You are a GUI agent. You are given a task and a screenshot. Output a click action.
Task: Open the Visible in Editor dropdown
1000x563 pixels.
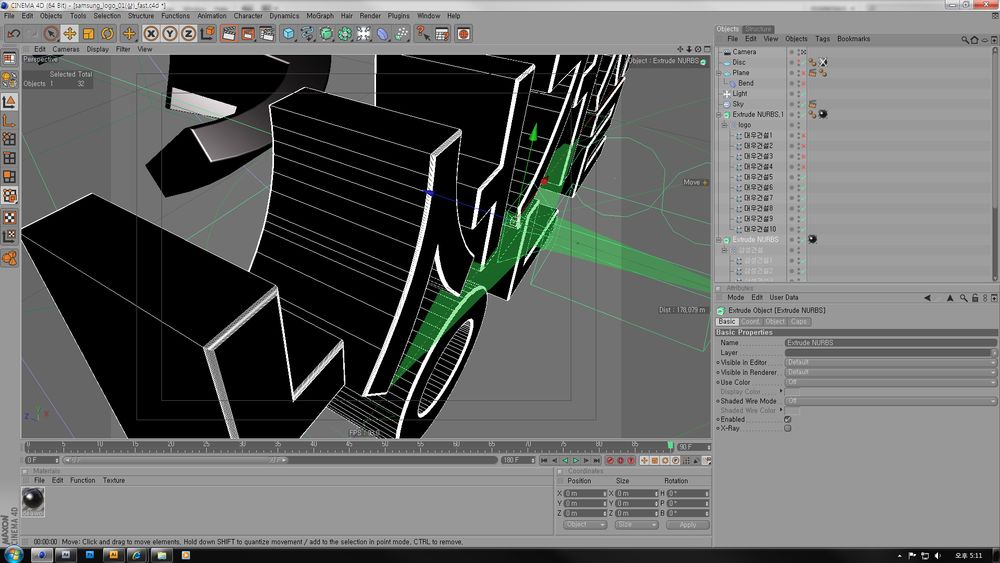(890, 362)
